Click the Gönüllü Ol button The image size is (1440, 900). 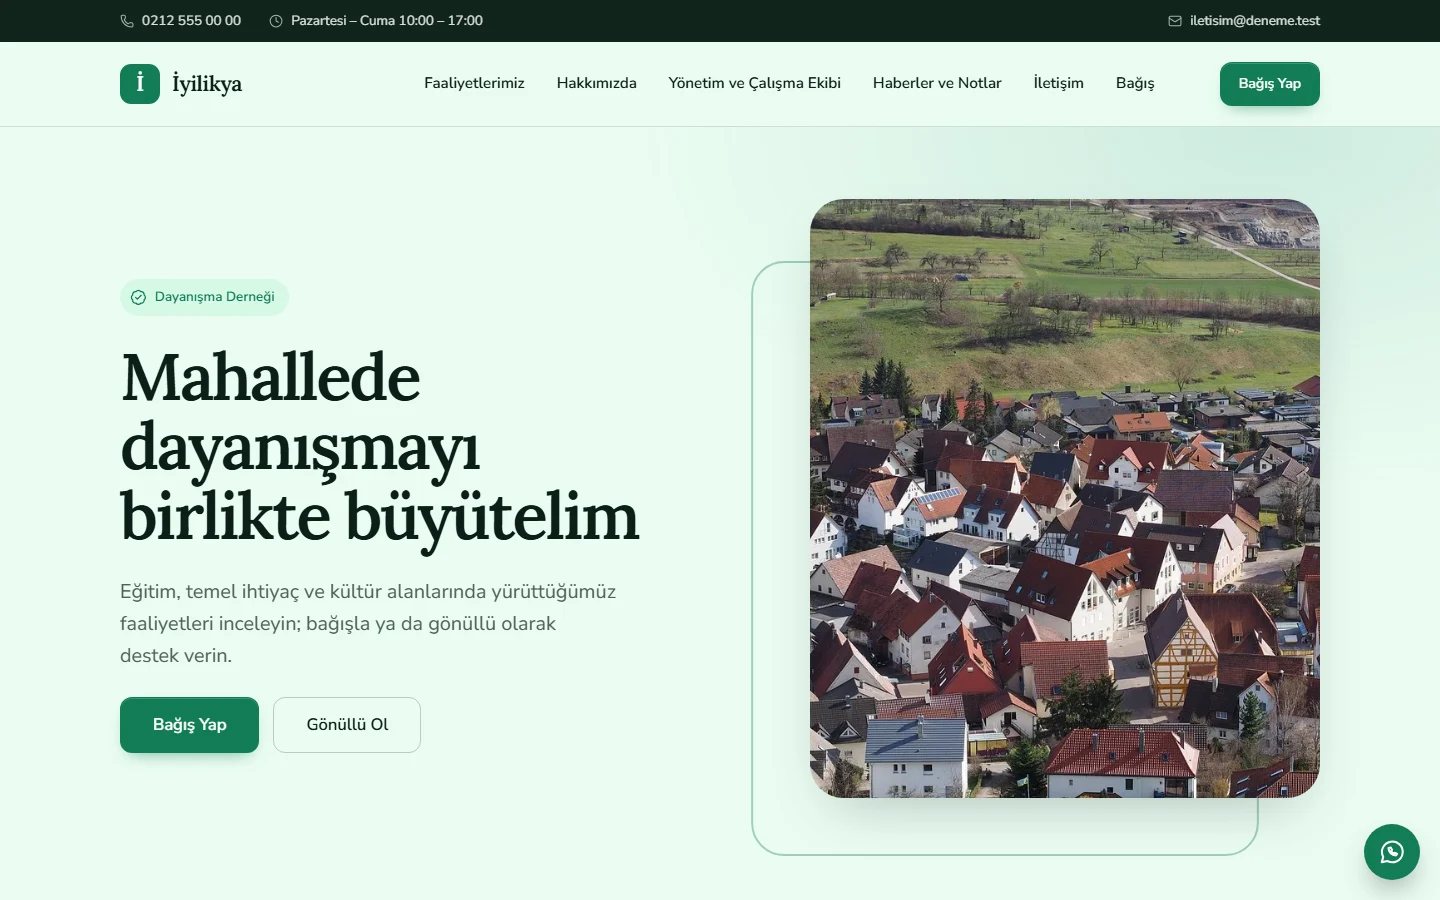347,725
